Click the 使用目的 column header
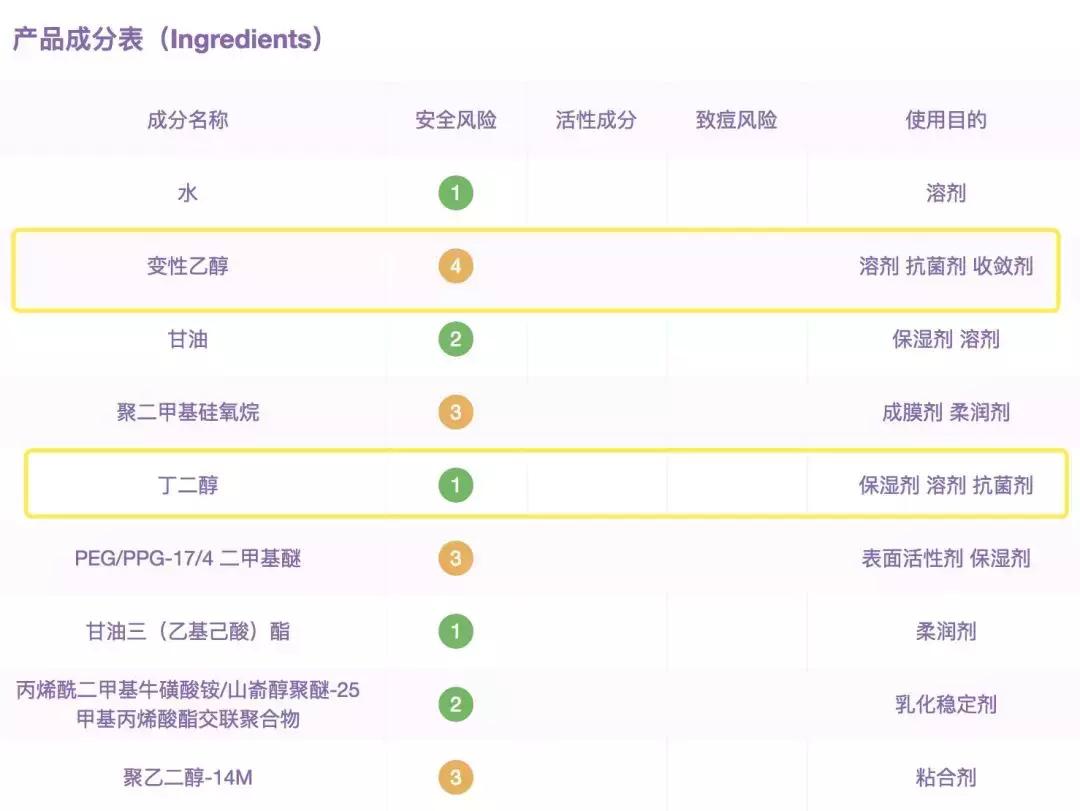This screenshot has height=811, width=1080. [x=946, y=120]
